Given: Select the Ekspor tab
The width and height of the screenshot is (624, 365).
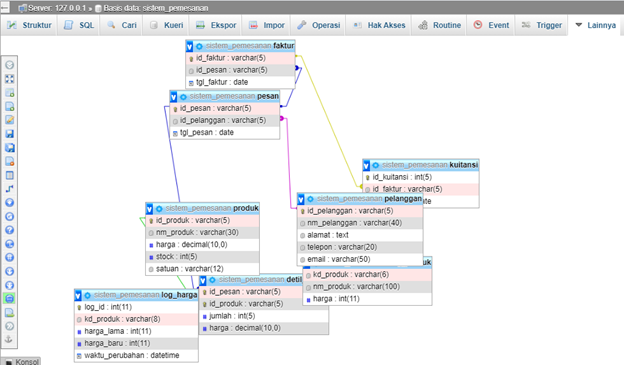Looking at the screenshot, I should point(215,25).
